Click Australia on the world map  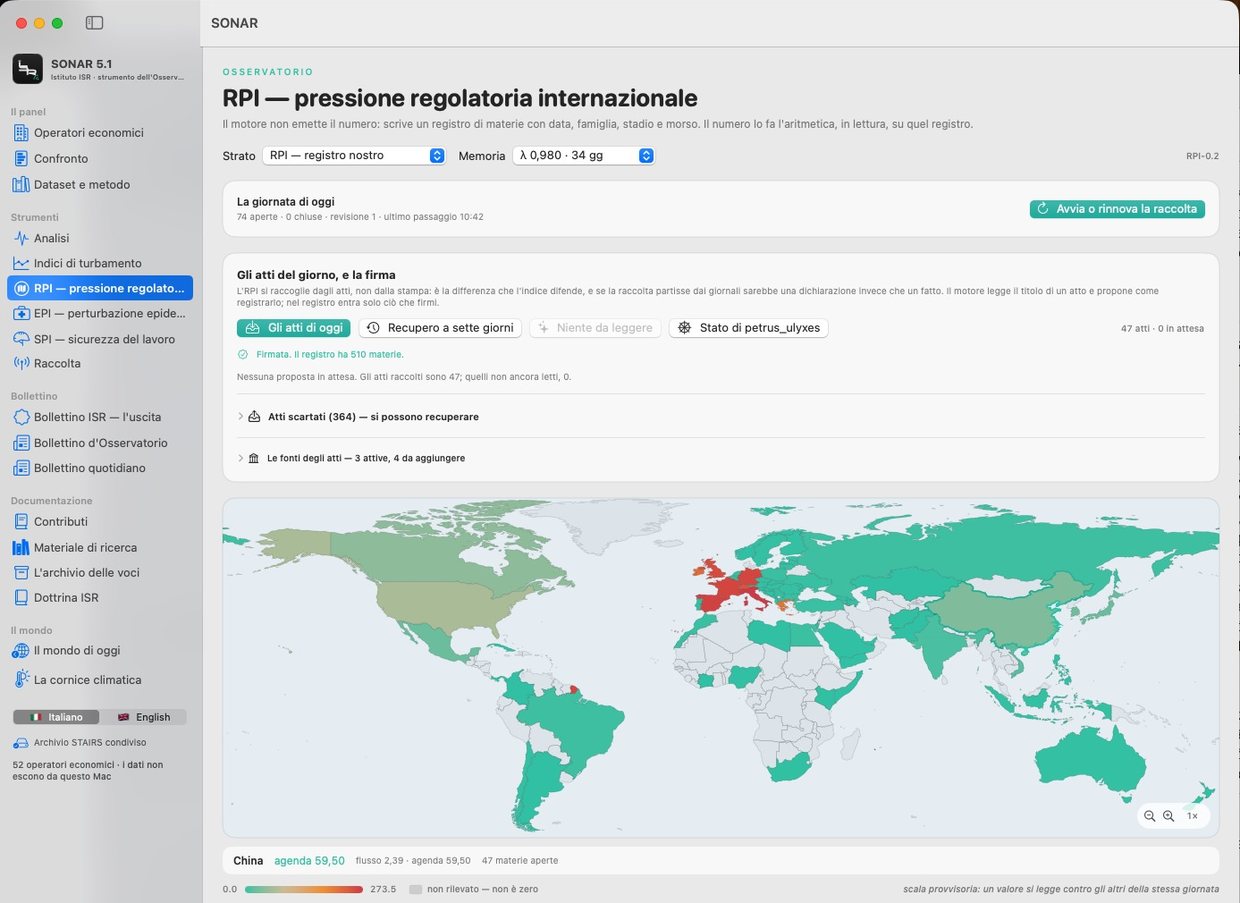coord(1093,762)
